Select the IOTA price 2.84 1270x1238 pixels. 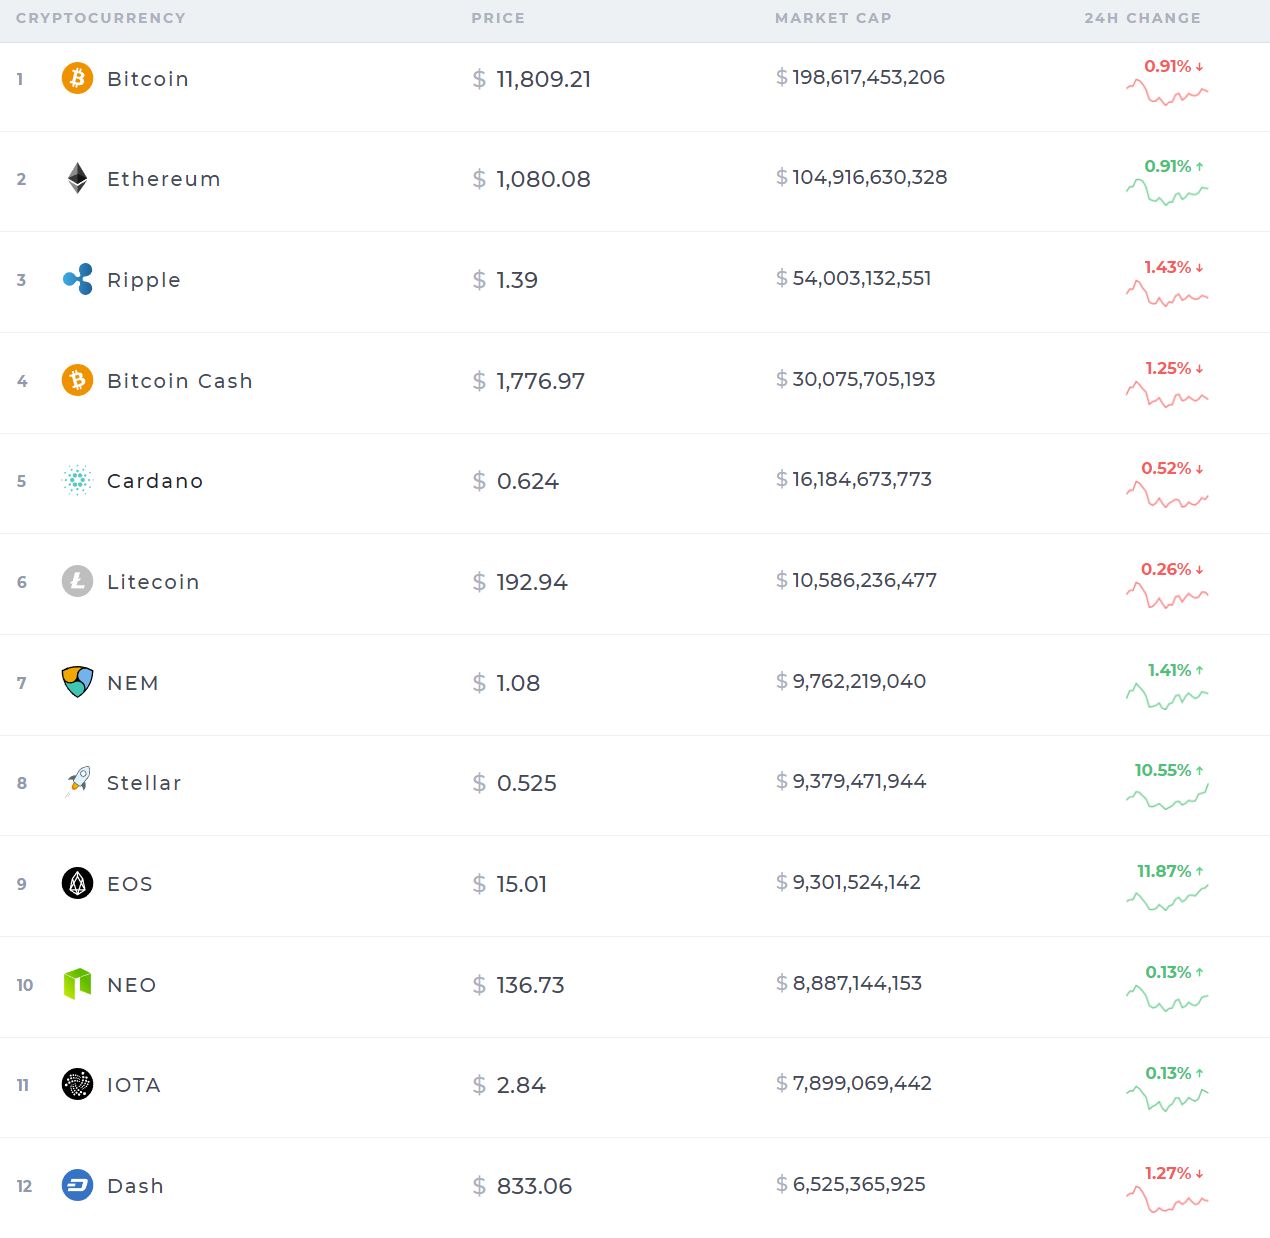pos(521,1085)
